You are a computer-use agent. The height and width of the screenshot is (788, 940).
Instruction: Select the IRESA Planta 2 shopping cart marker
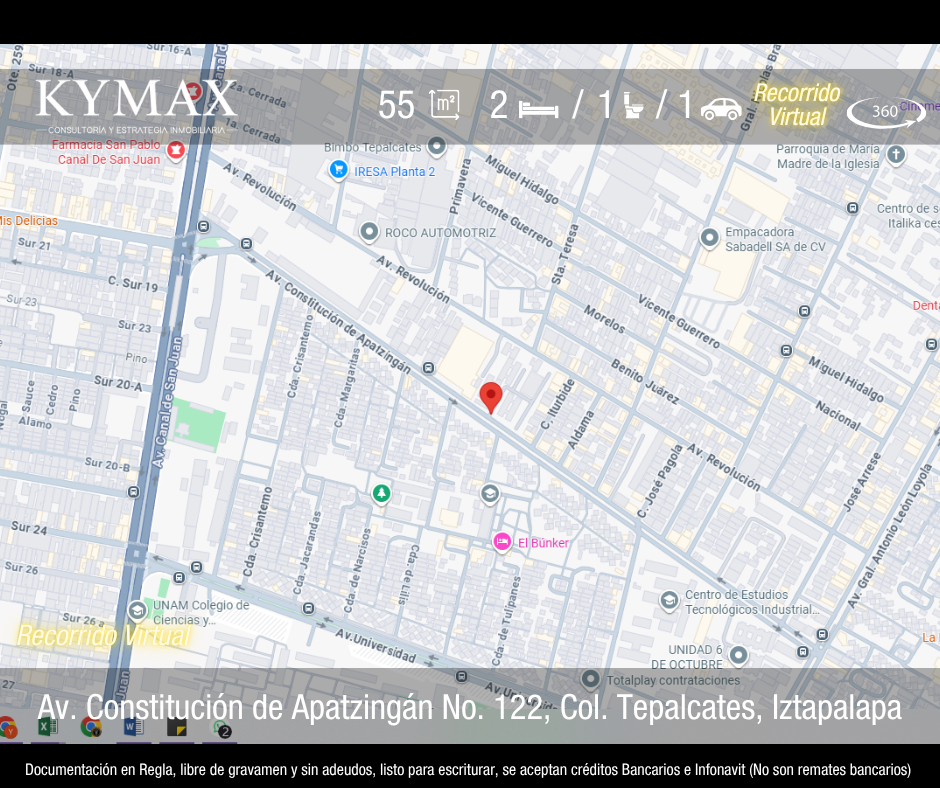(x=338, y=171)
